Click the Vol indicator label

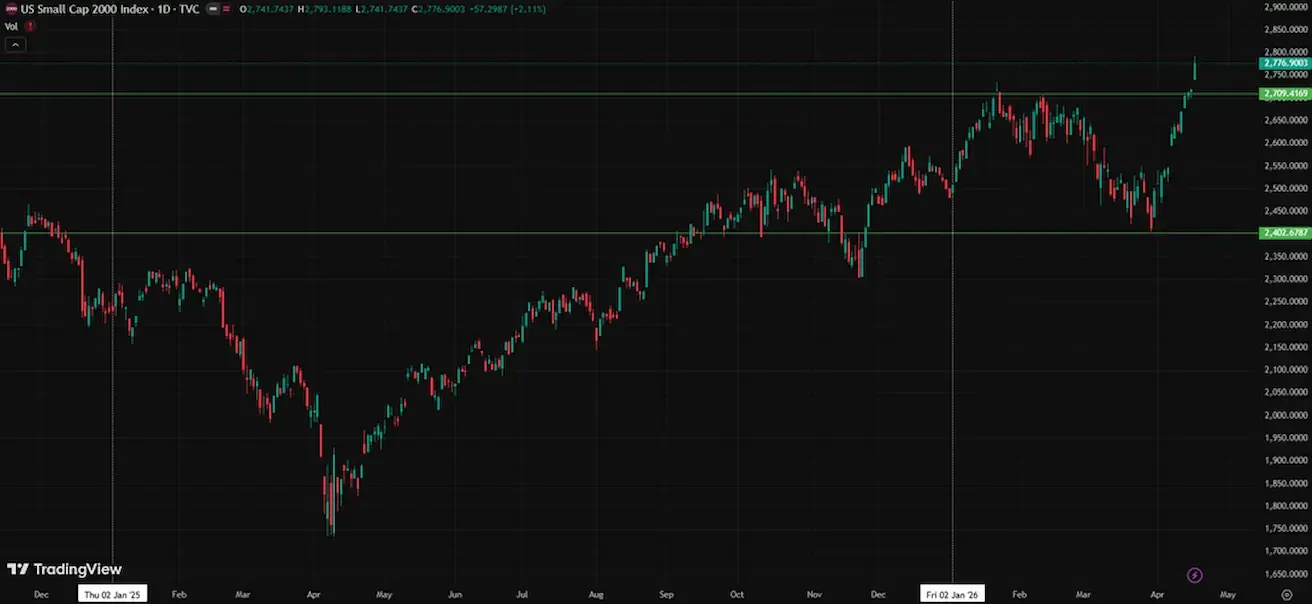point(11,26)
